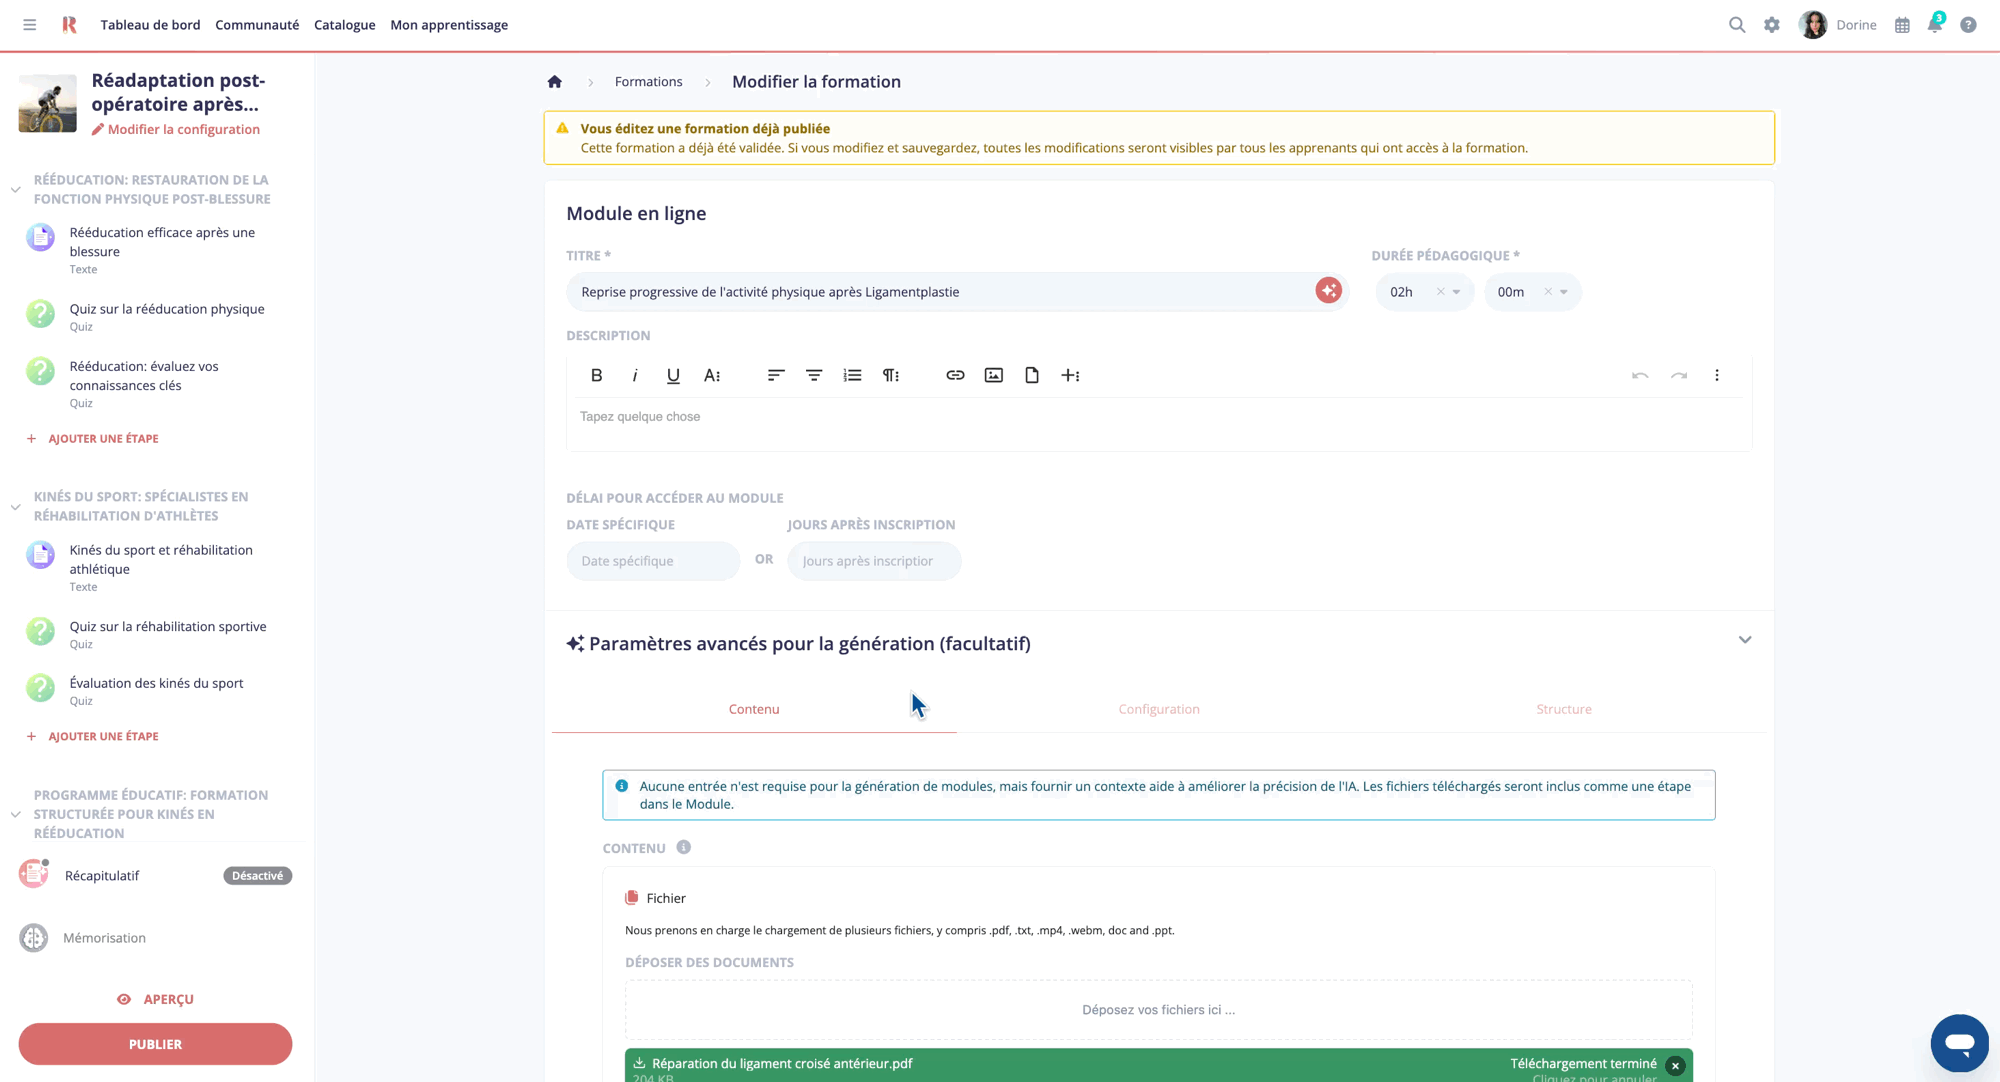Open the notifications bell with 3 alerts

click(x=1935, y=25)
